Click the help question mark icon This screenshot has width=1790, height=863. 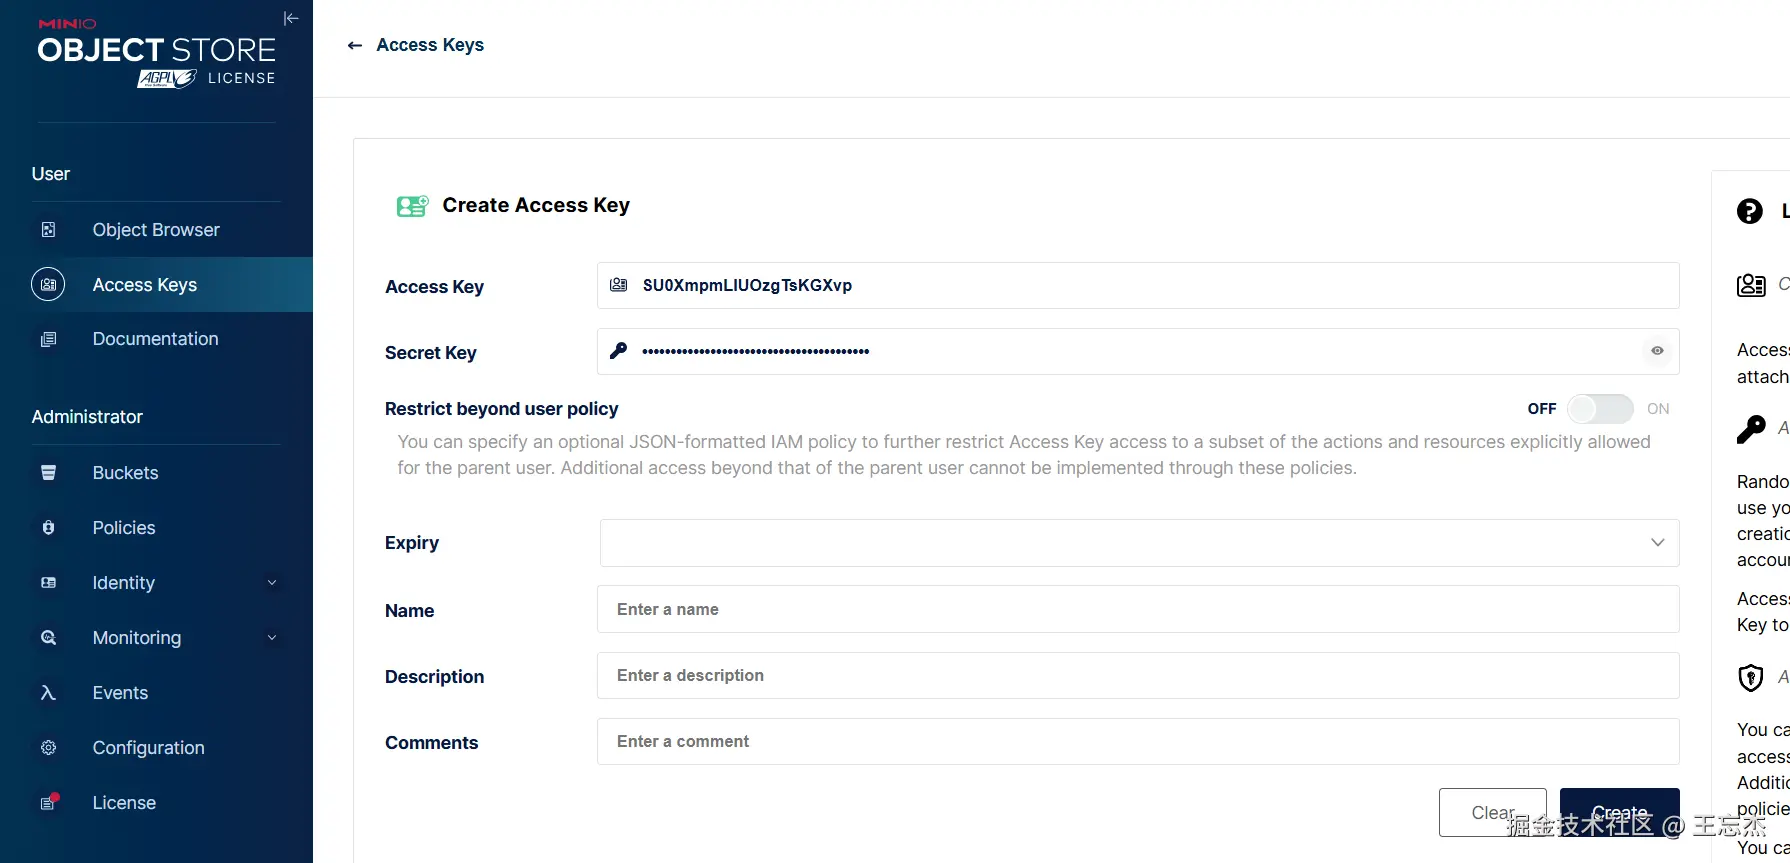tap(1749, 211)
